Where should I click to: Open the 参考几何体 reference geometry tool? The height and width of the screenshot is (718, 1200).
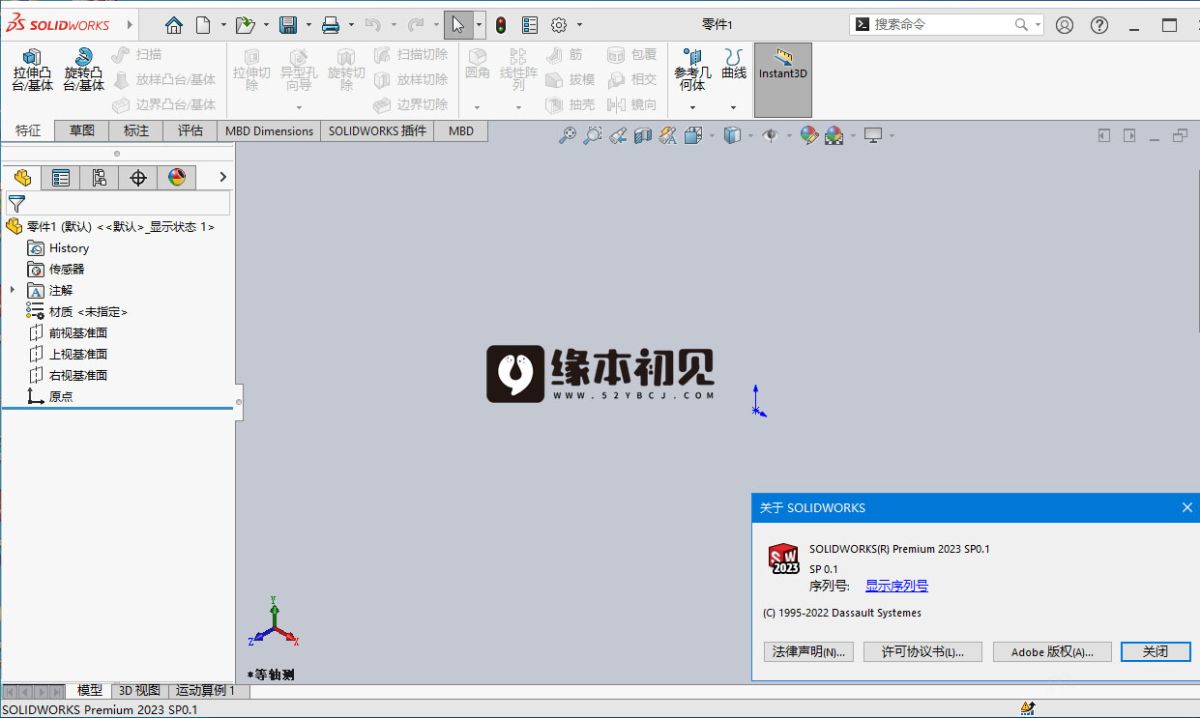(x=692, y=70)
